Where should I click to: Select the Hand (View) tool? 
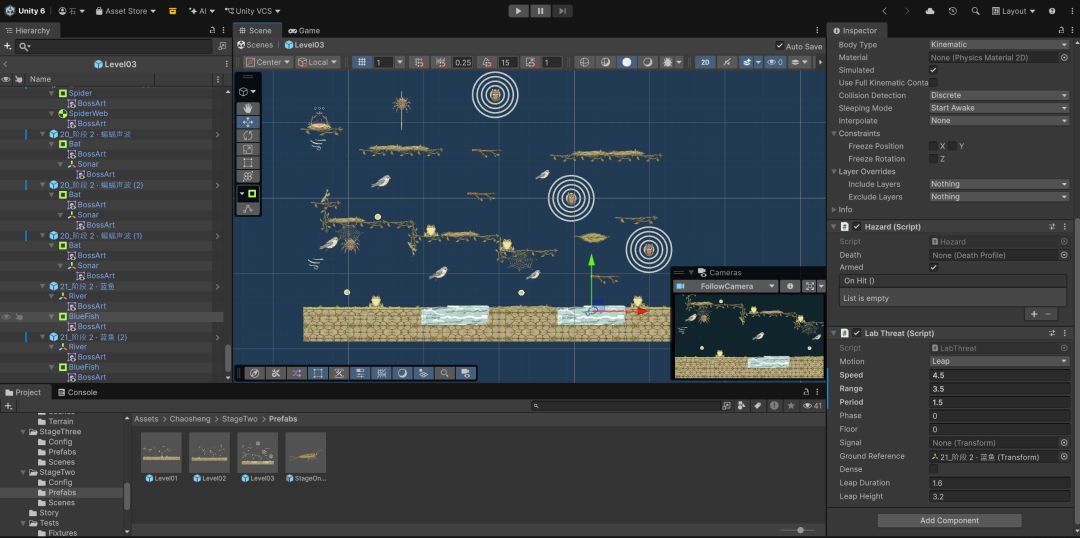[248, 108]
